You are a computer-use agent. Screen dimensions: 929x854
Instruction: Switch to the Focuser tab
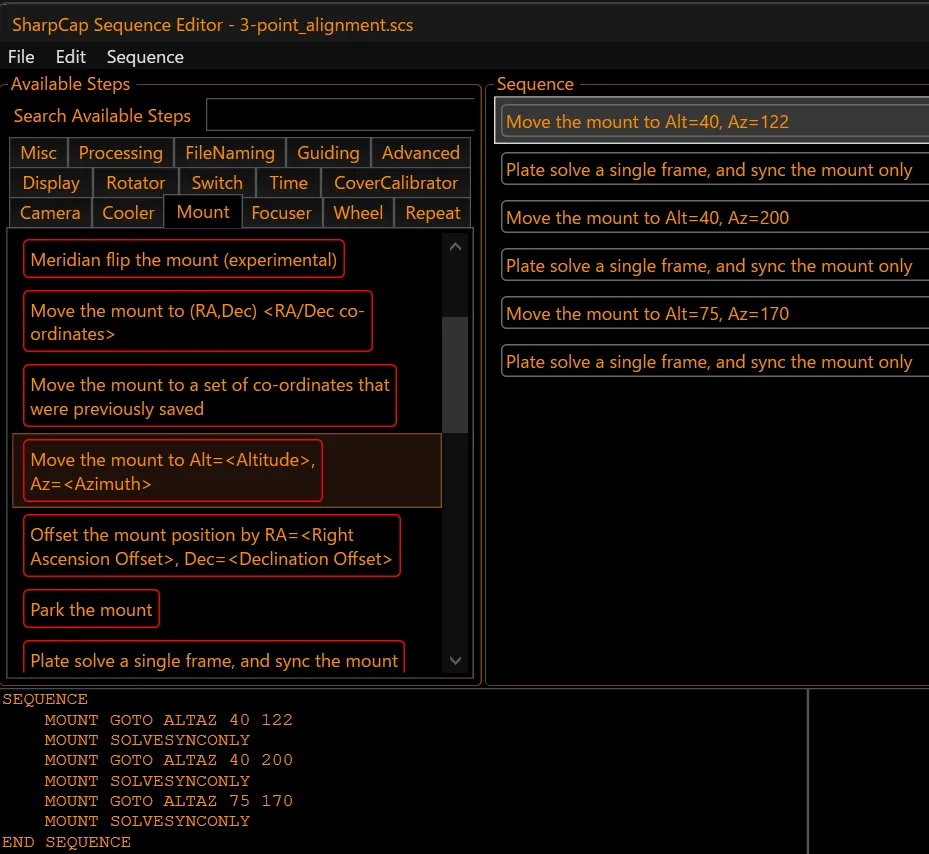coord(281,213)
